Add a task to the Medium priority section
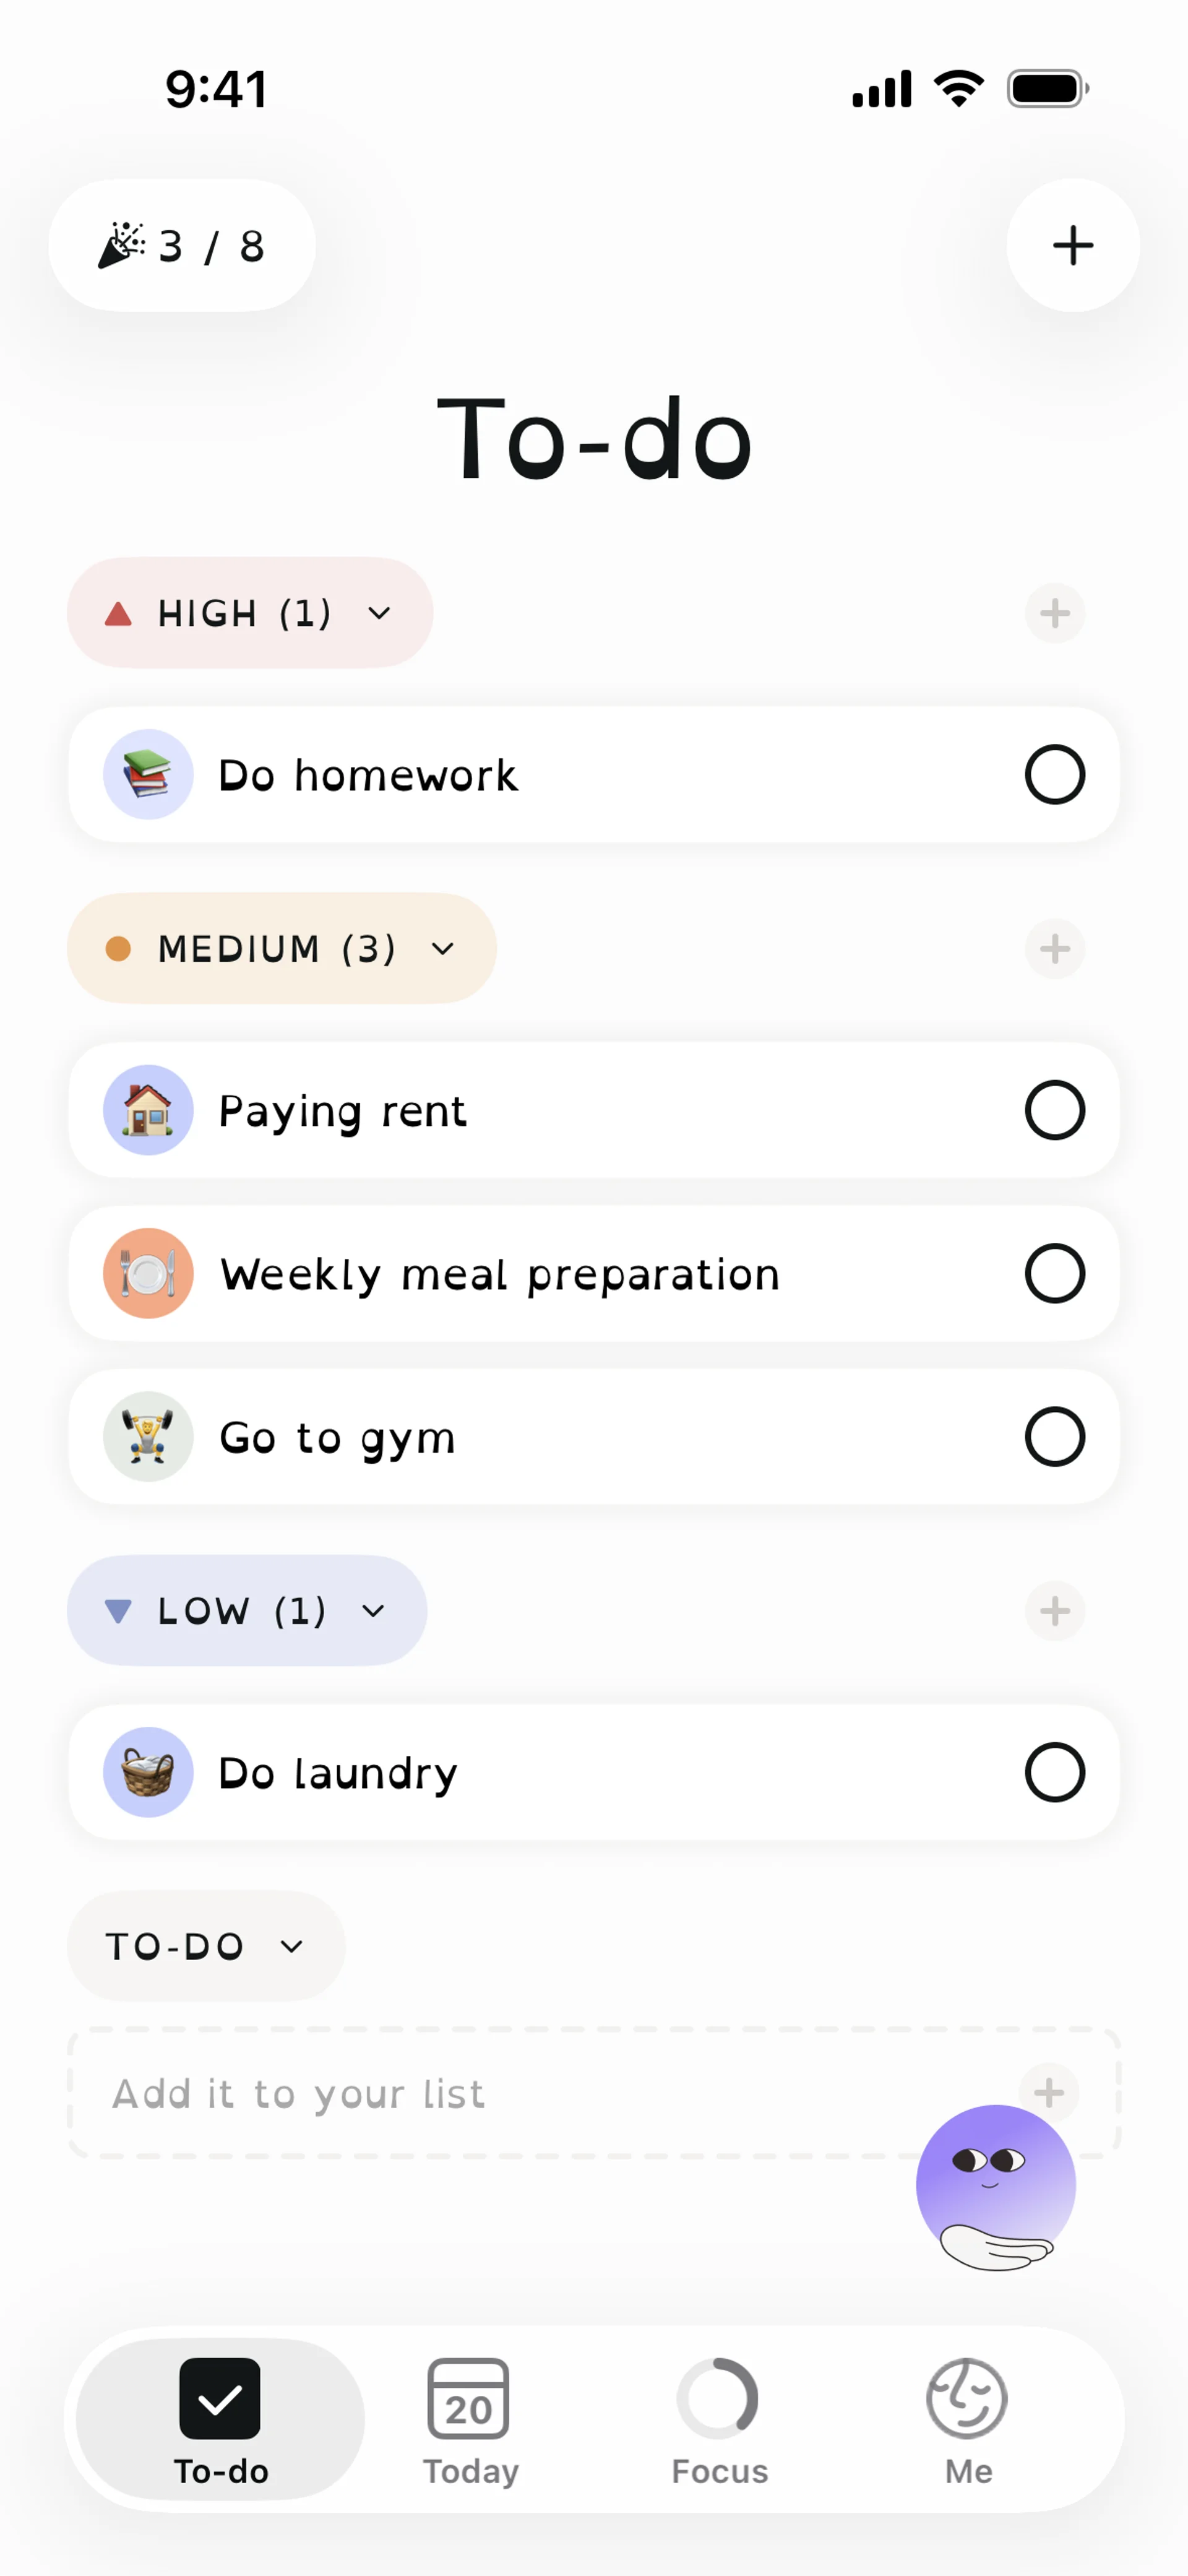The height and width of the screenshot is (2576, 1188). pyautogui.click(x=1054, y=948)
